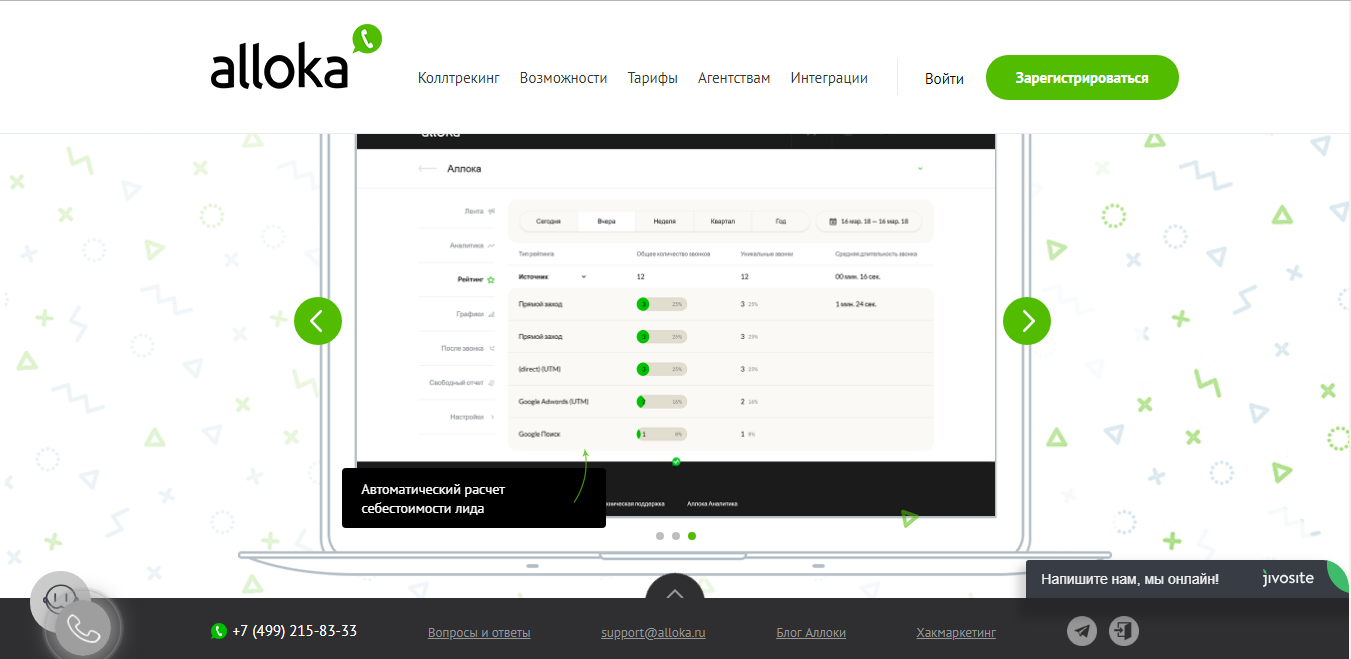1351x659 pixels.
Task: Select the third green carousel dot
Action: click(692, 536)
